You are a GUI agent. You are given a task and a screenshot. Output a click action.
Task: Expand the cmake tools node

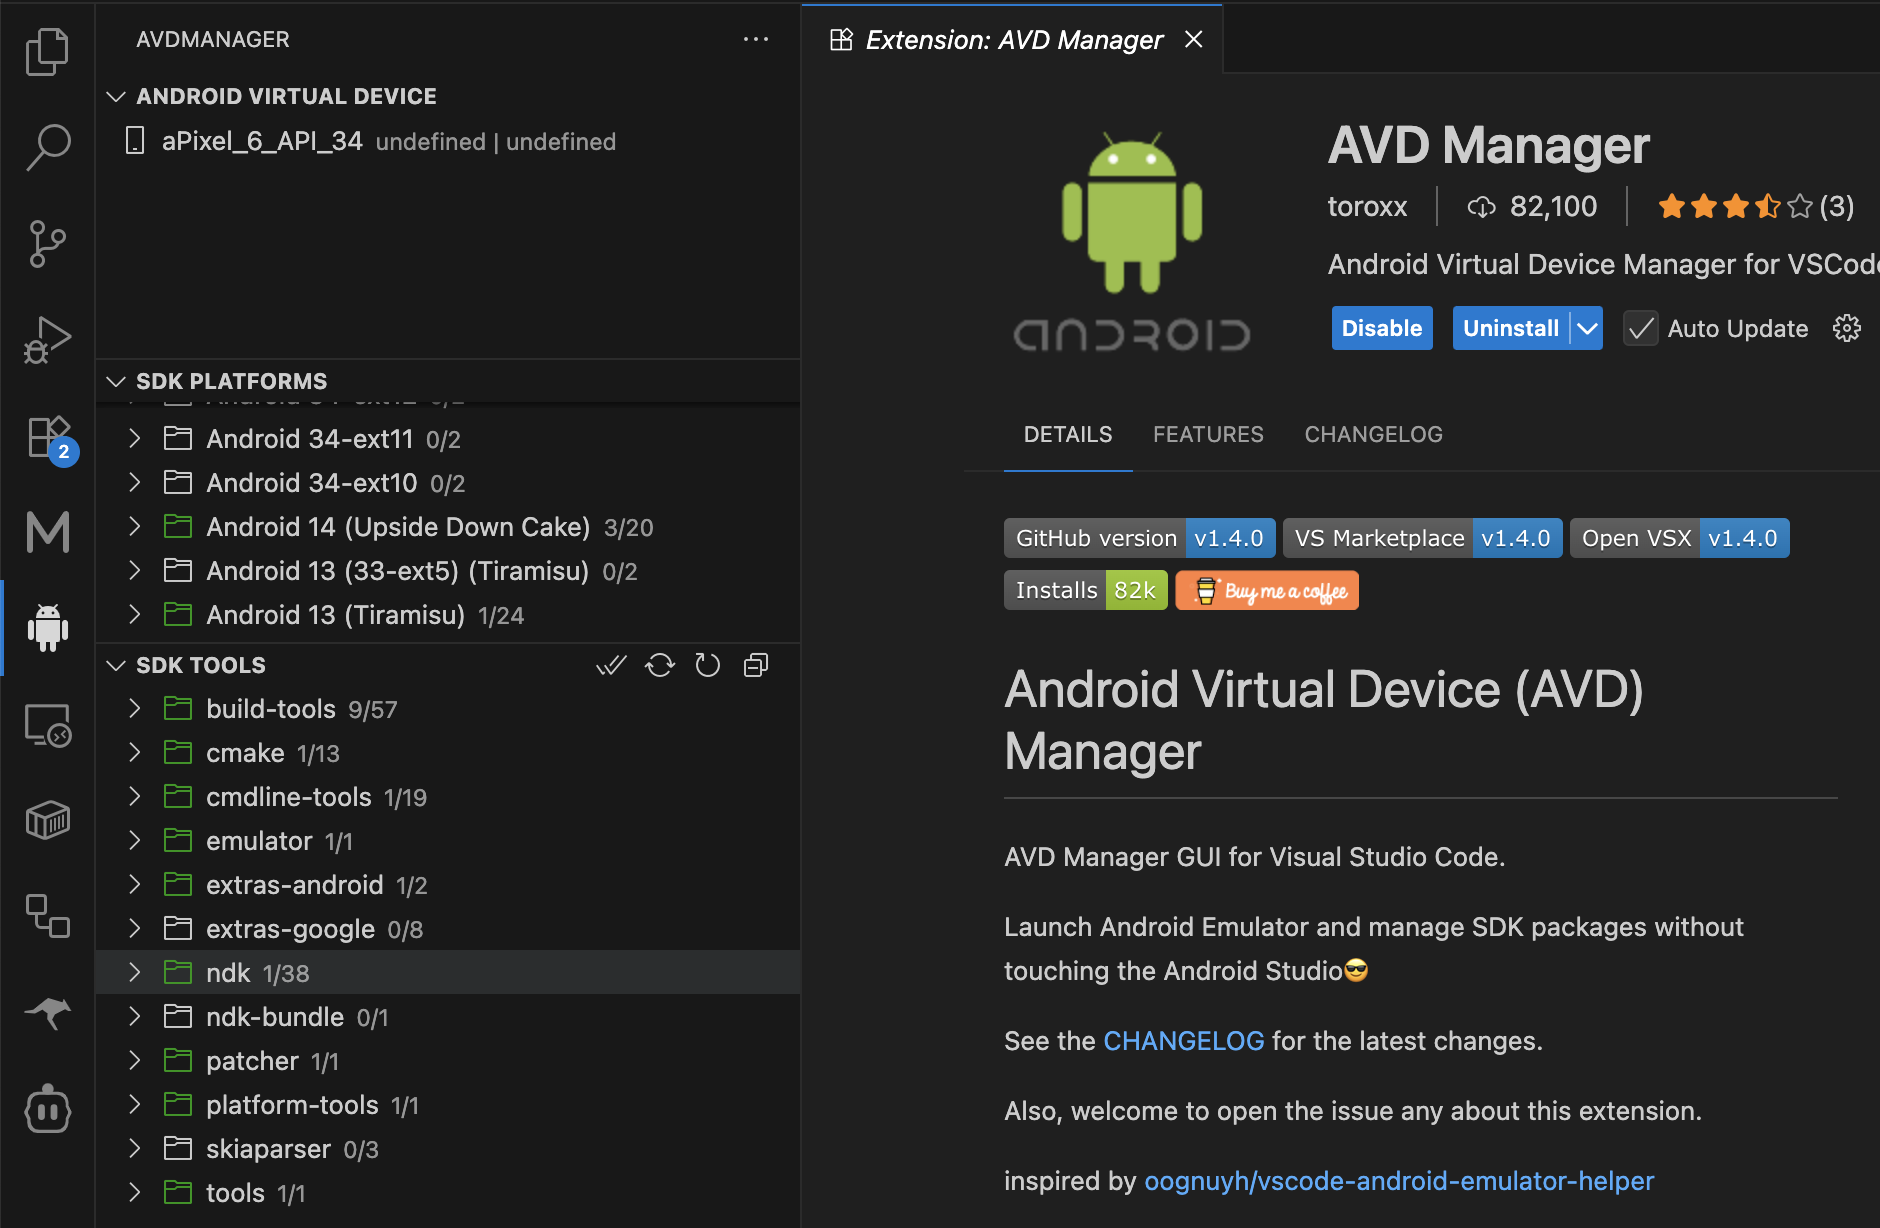(x=135, y=752)
